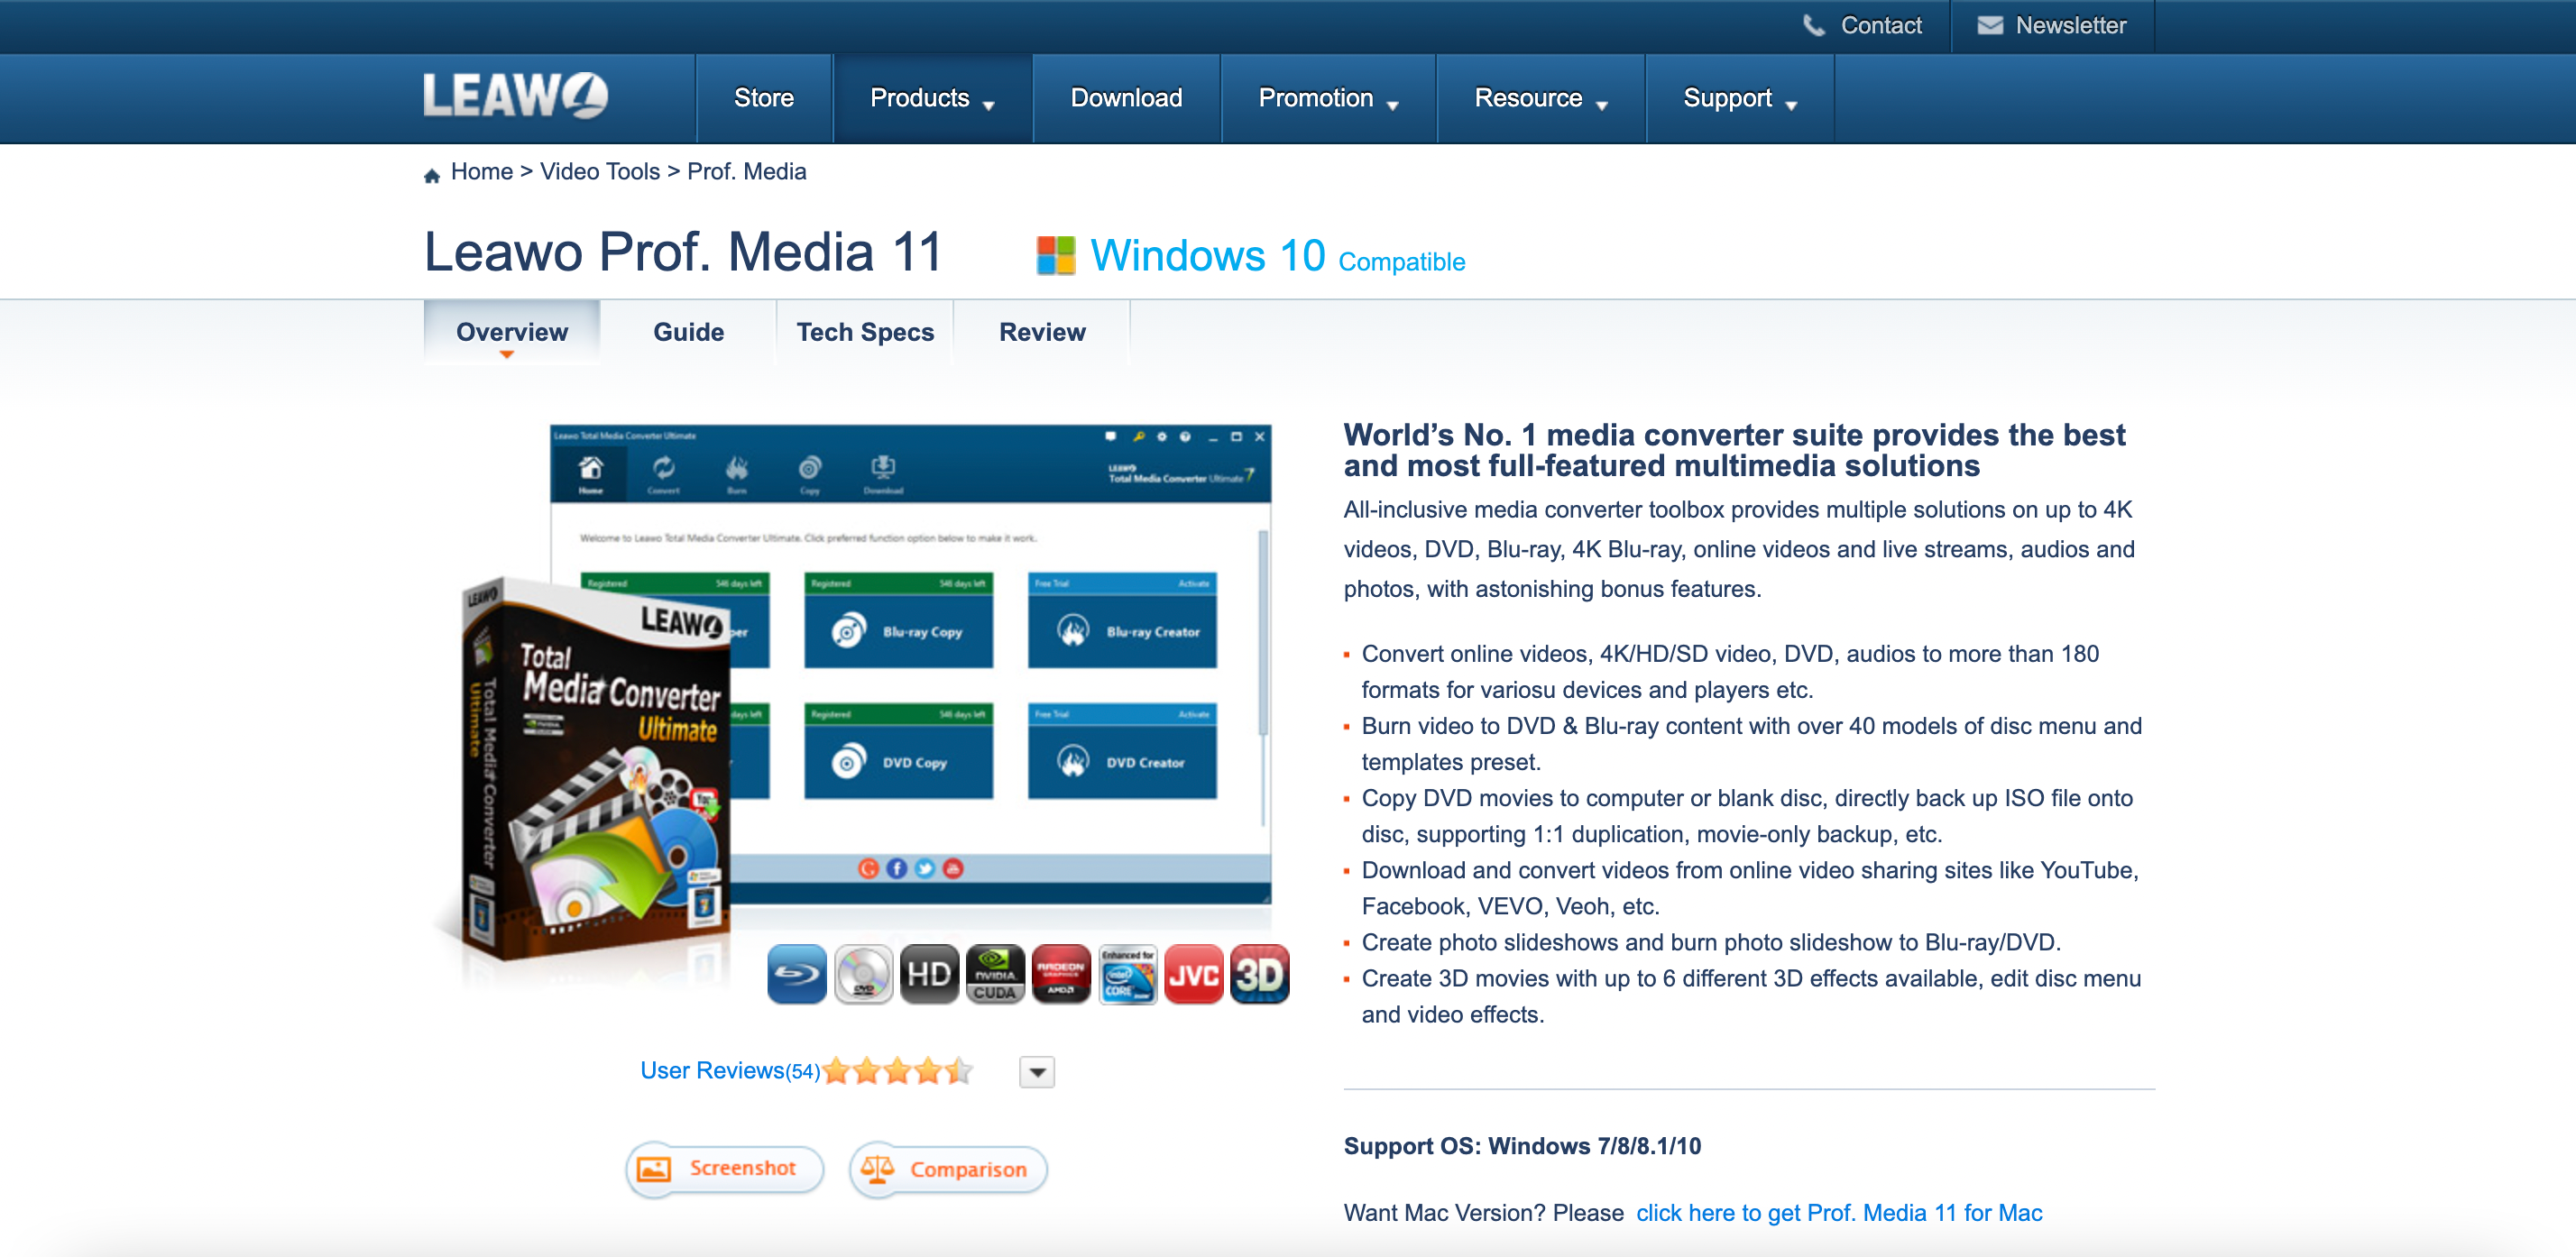Click the 3D badge icon
Image resolution: width=2576 pixels, height=1257 pixels.
click(1259, 973)
